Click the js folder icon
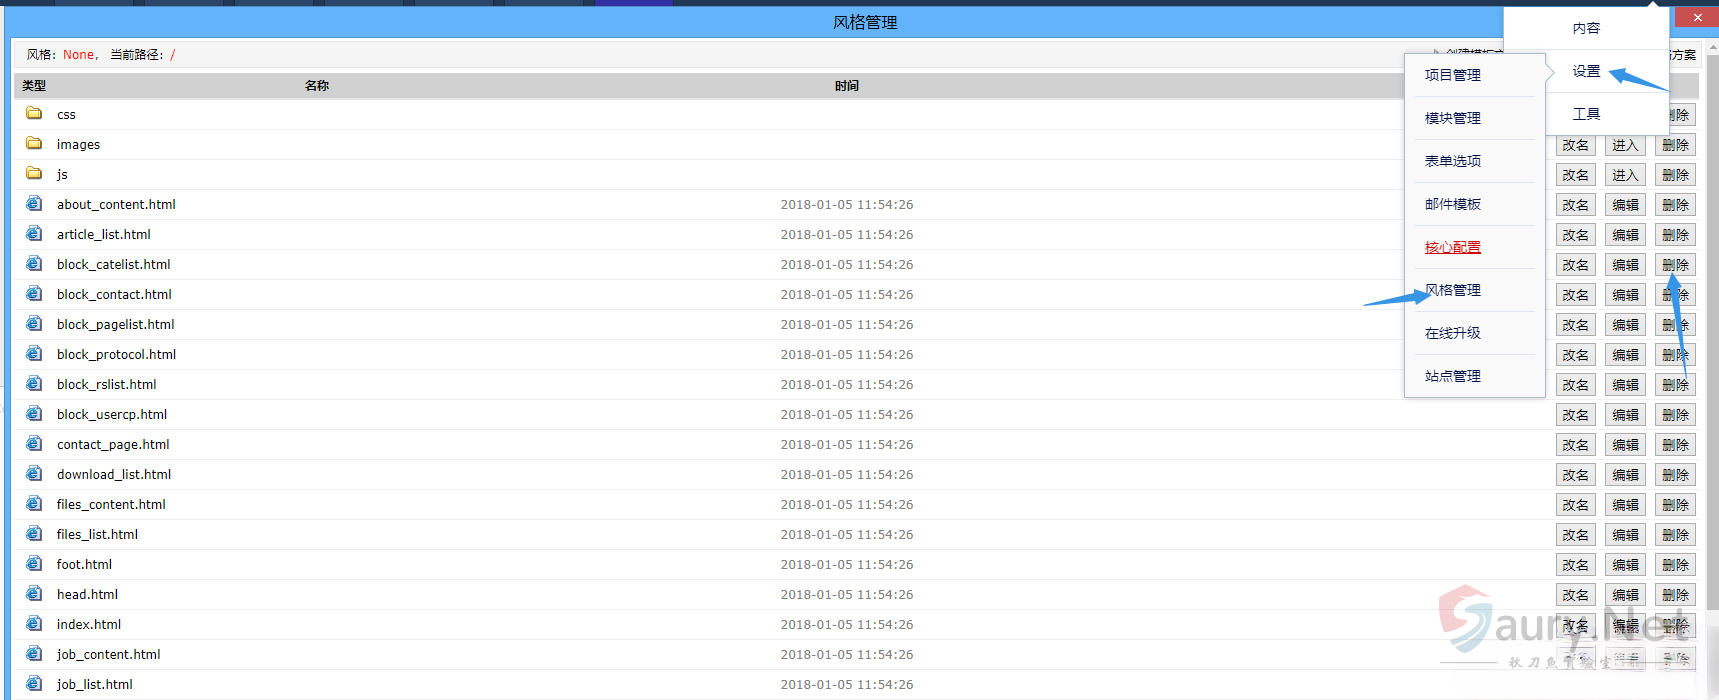Image resolution: width=1719 pixels, height=700 pixels. [34, 173]
